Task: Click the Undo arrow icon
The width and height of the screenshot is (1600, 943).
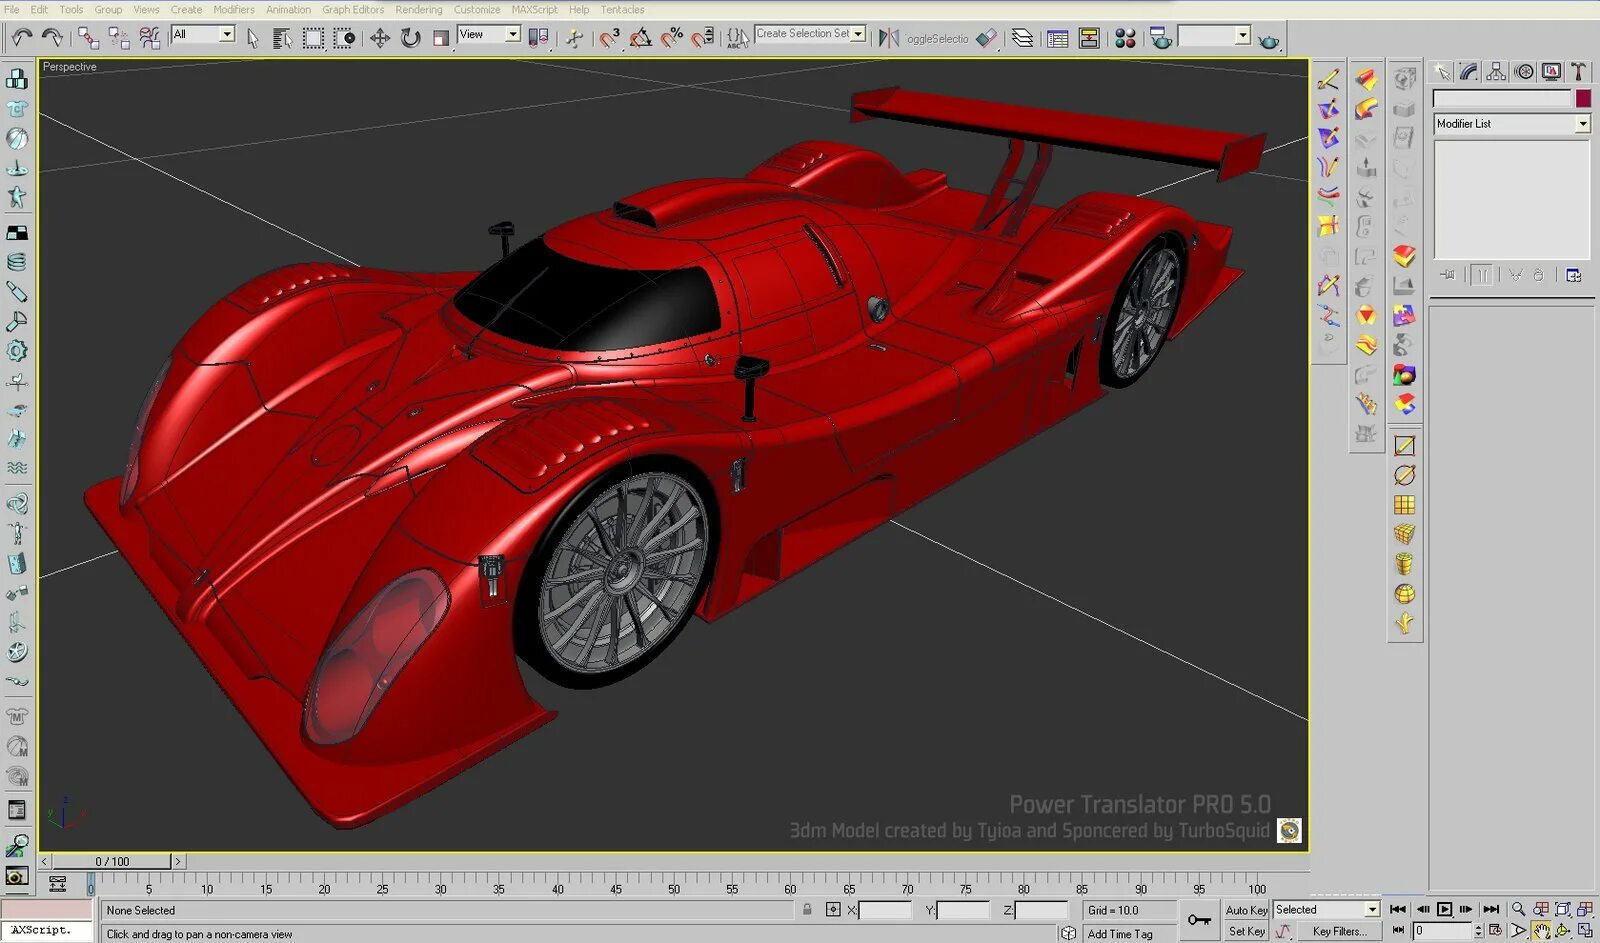Action: [x=21, y=38]
